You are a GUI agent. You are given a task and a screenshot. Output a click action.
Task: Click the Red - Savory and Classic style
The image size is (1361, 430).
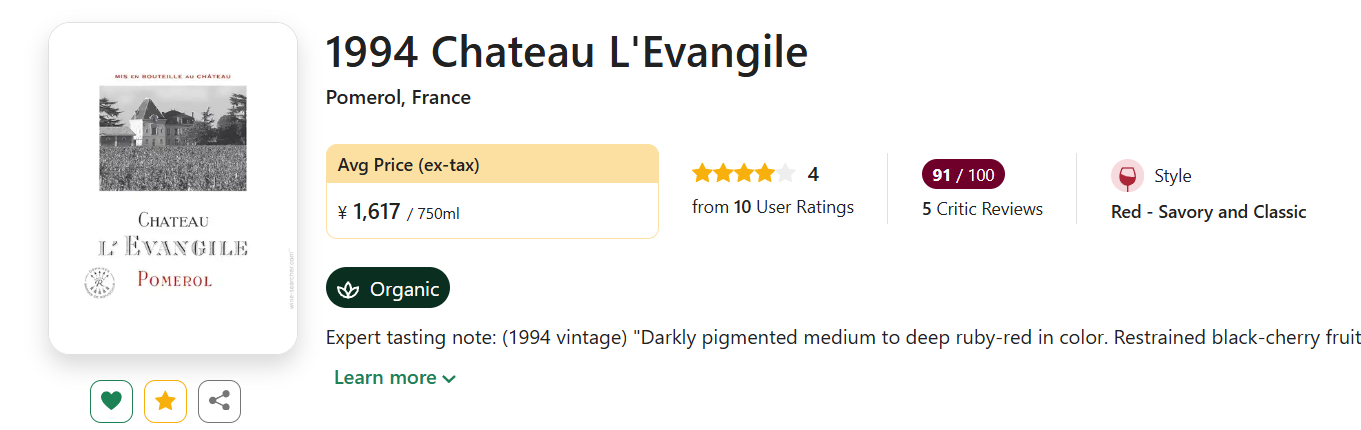(x=1208, y=212)
